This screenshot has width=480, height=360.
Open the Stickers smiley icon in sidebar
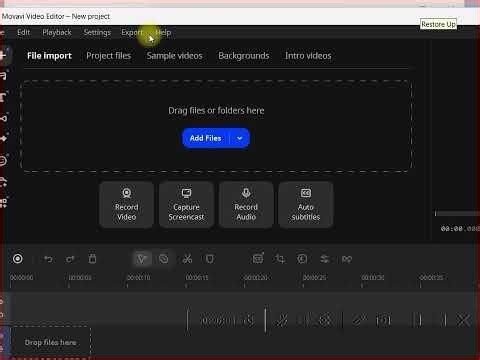point(3,161)
